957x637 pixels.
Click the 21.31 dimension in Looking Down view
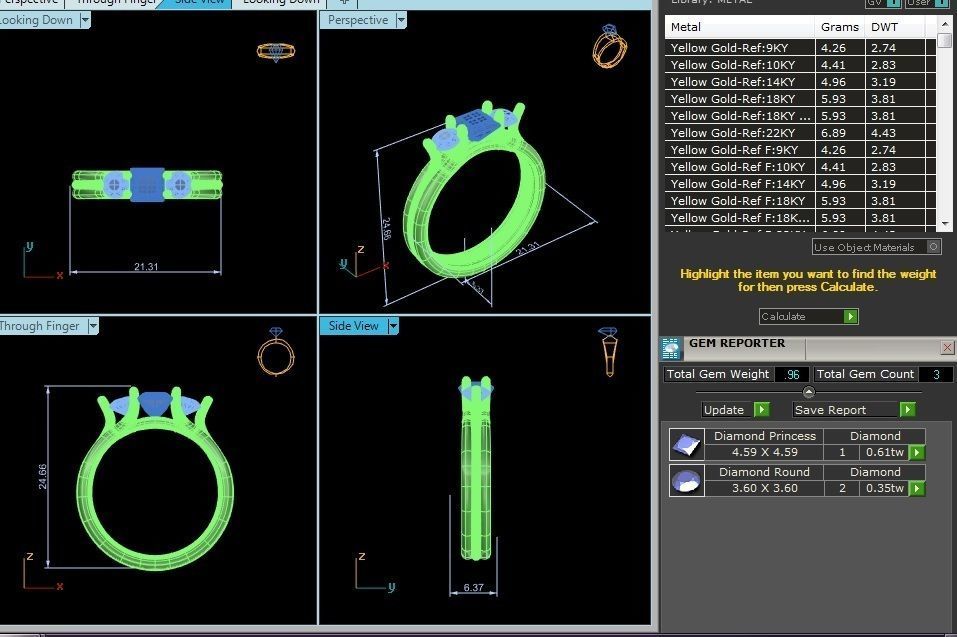coord(146,267)
